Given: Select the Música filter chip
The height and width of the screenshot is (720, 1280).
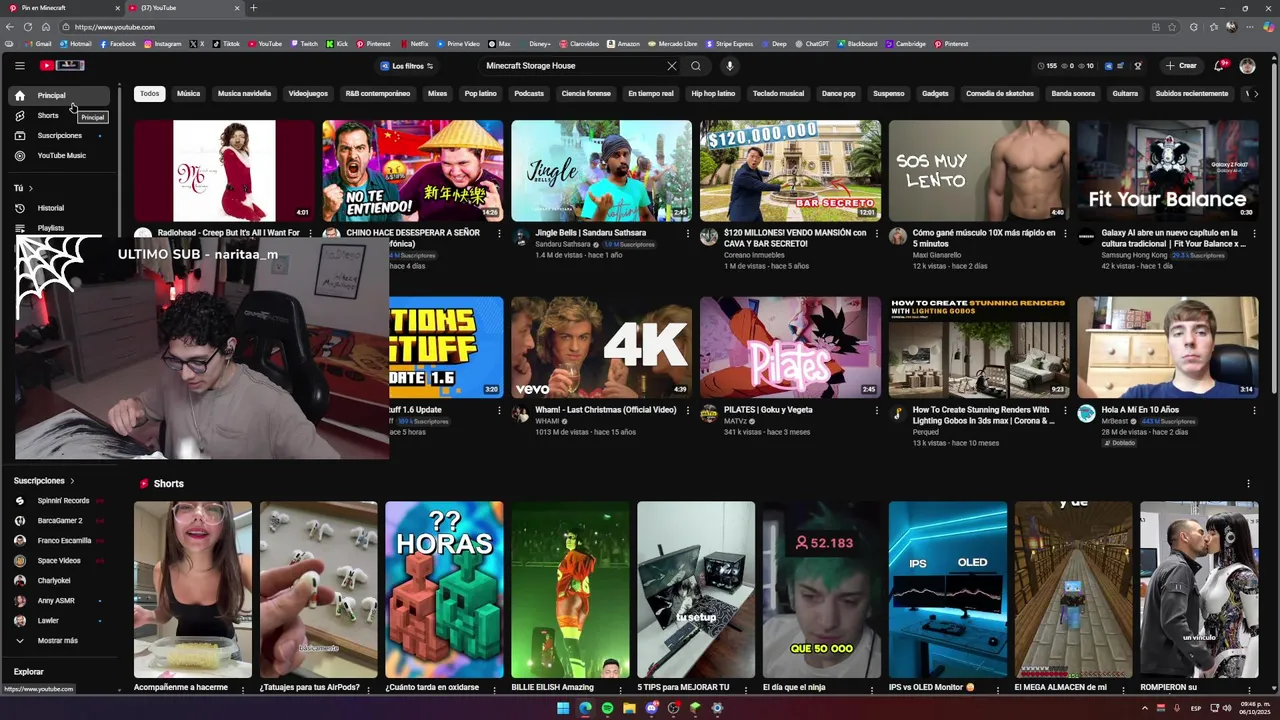Looking at the screenshot, I should click(x=189, y=94).
